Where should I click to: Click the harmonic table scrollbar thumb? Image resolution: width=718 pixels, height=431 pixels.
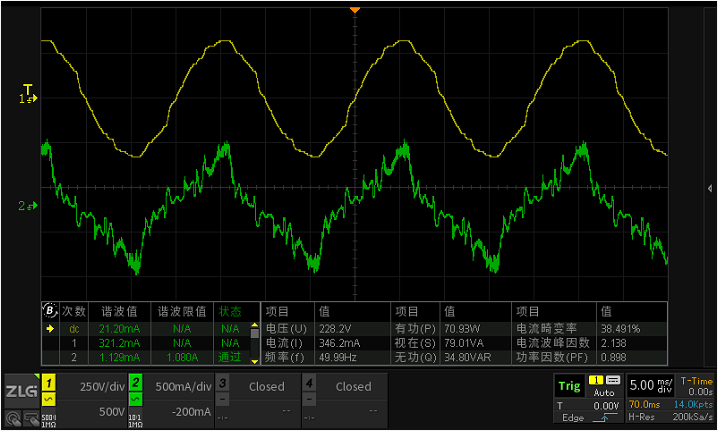coord(255,334)
